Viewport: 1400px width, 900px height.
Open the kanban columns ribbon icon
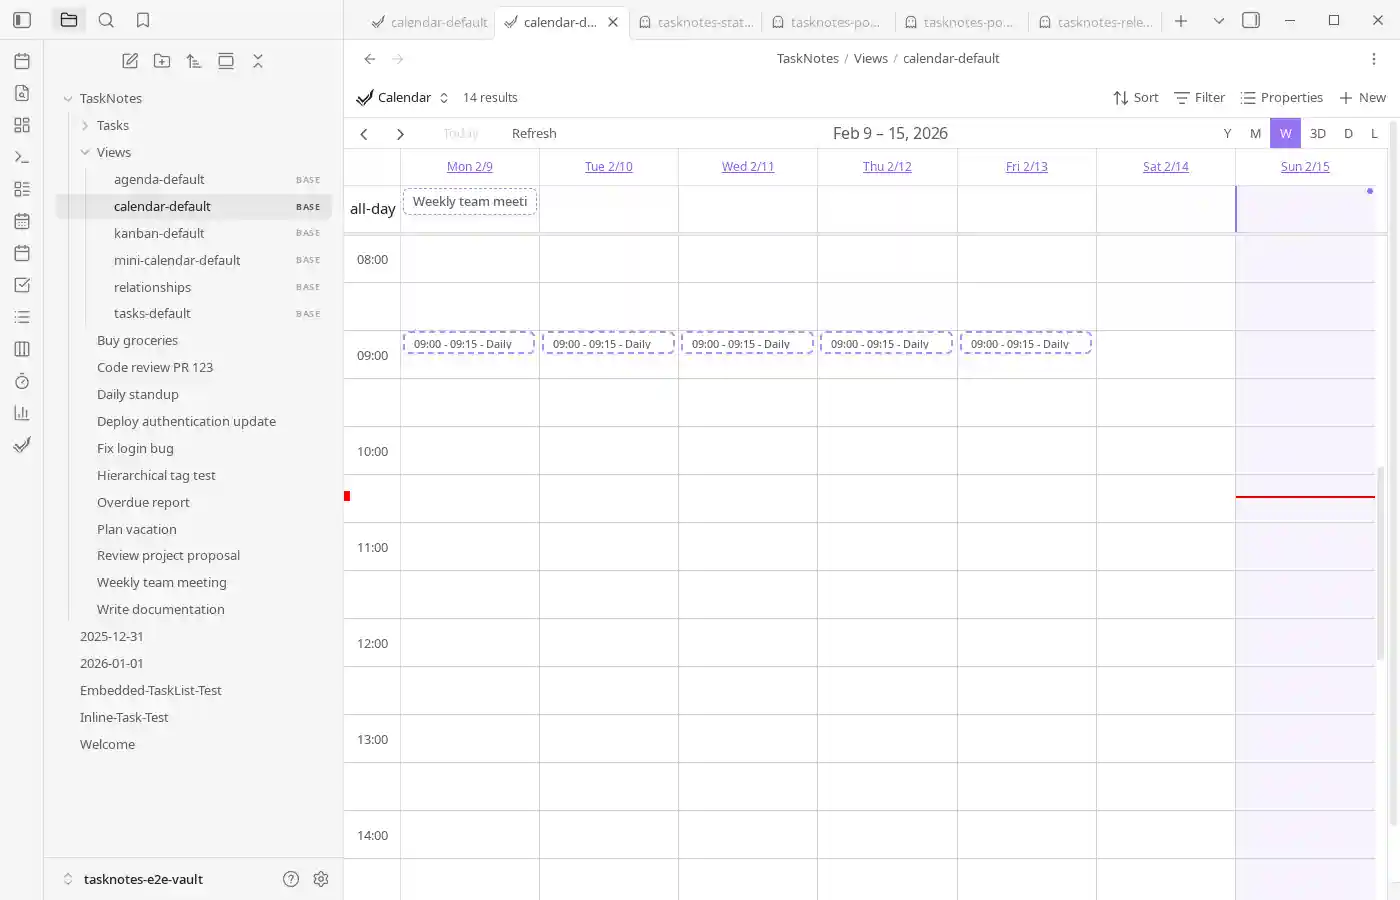tap(21, 348)
